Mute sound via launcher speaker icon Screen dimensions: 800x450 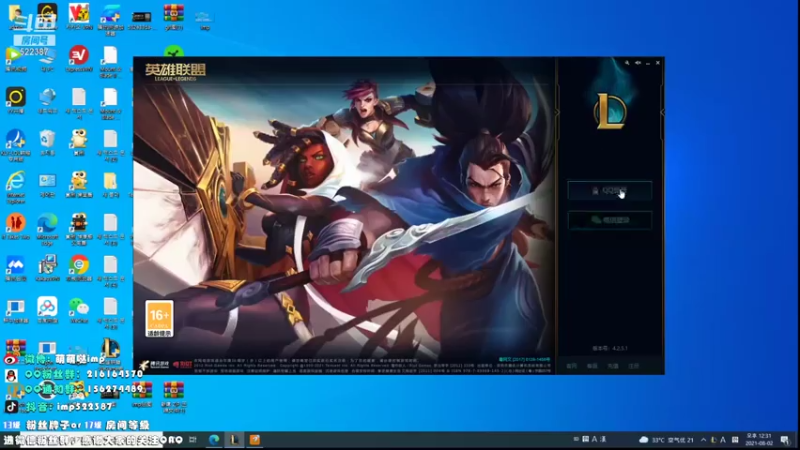click(x=638, y=63)
